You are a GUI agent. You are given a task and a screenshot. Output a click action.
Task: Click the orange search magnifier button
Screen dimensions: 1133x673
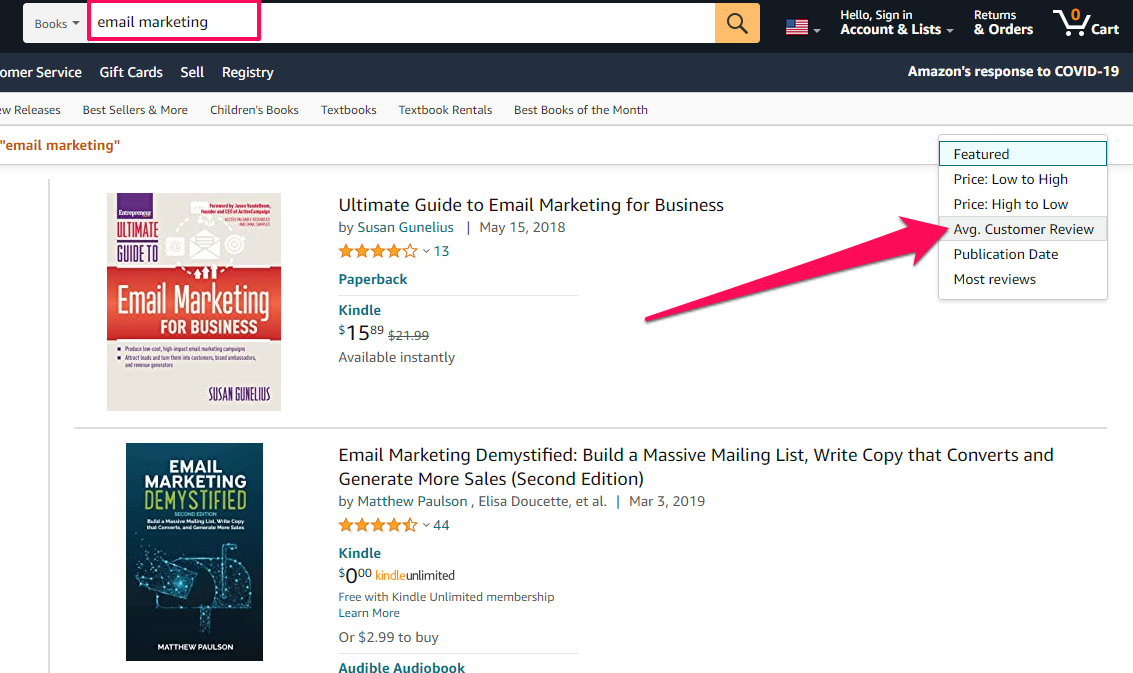pyautogui.click(x=737, y=23)
